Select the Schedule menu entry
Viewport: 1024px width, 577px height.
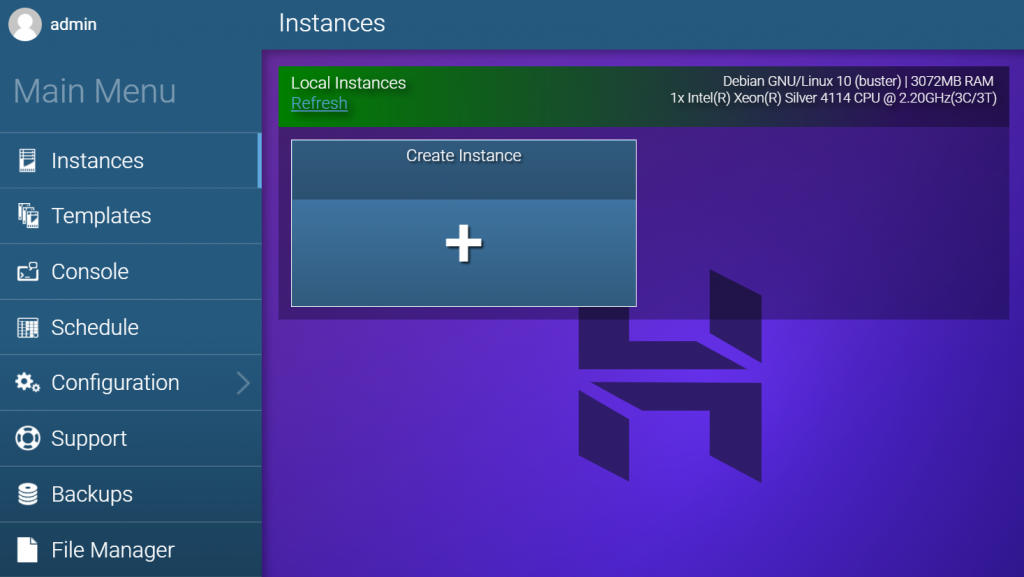pos(131,327)
